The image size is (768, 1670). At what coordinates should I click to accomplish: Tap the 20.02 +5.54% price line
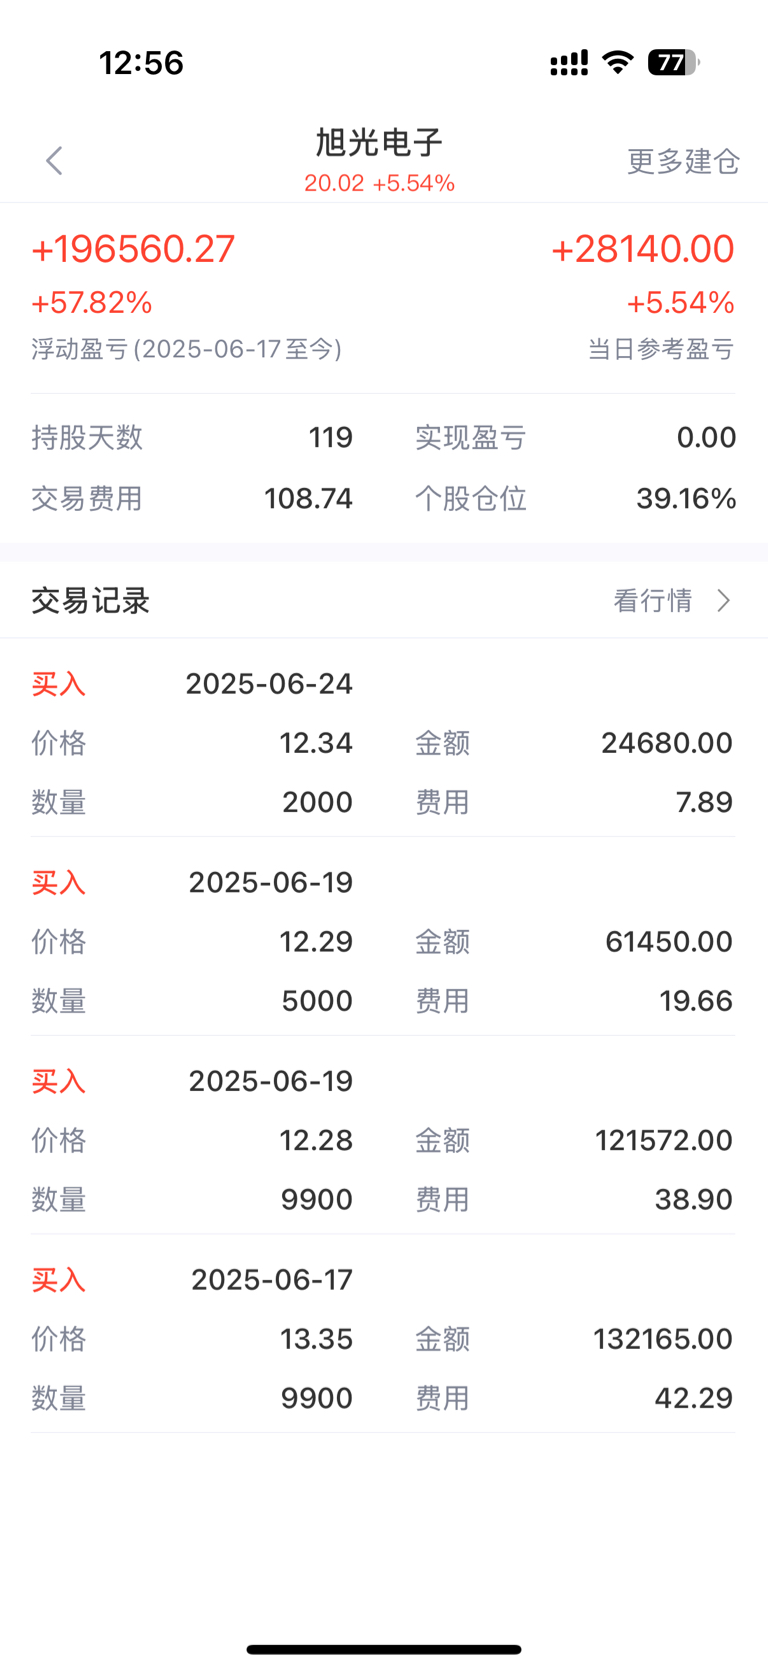click(x=380, y=183)
